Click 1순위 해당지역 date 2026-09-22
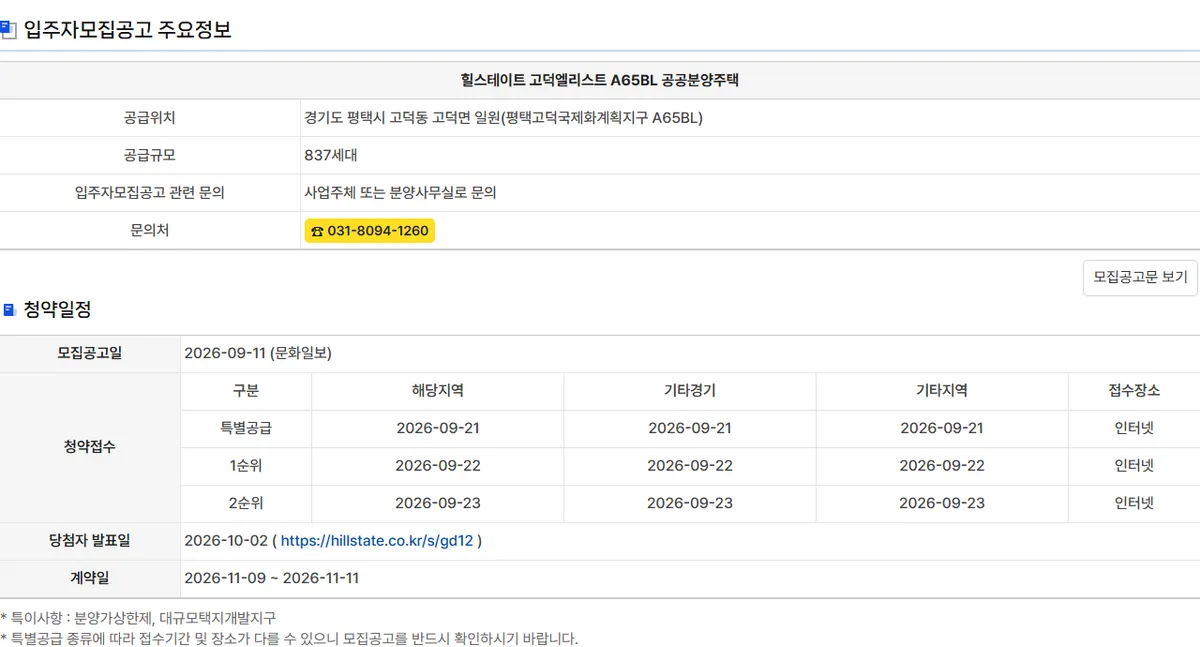Viewport: 1200px width, 647px height. click(438, 466)
